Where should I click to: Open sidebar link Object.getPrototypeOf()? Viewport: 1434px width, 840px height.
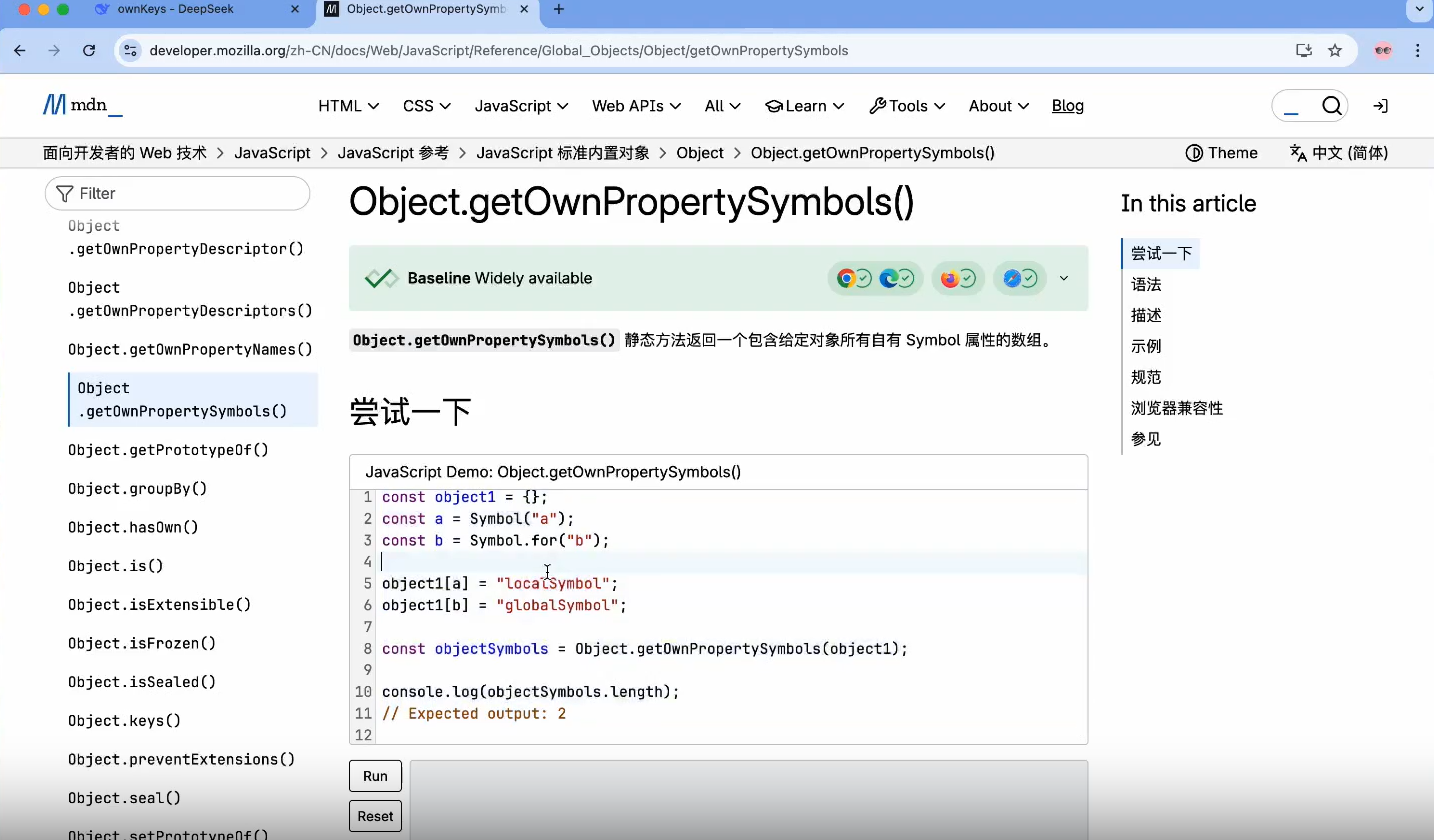[x=169, y=450]
